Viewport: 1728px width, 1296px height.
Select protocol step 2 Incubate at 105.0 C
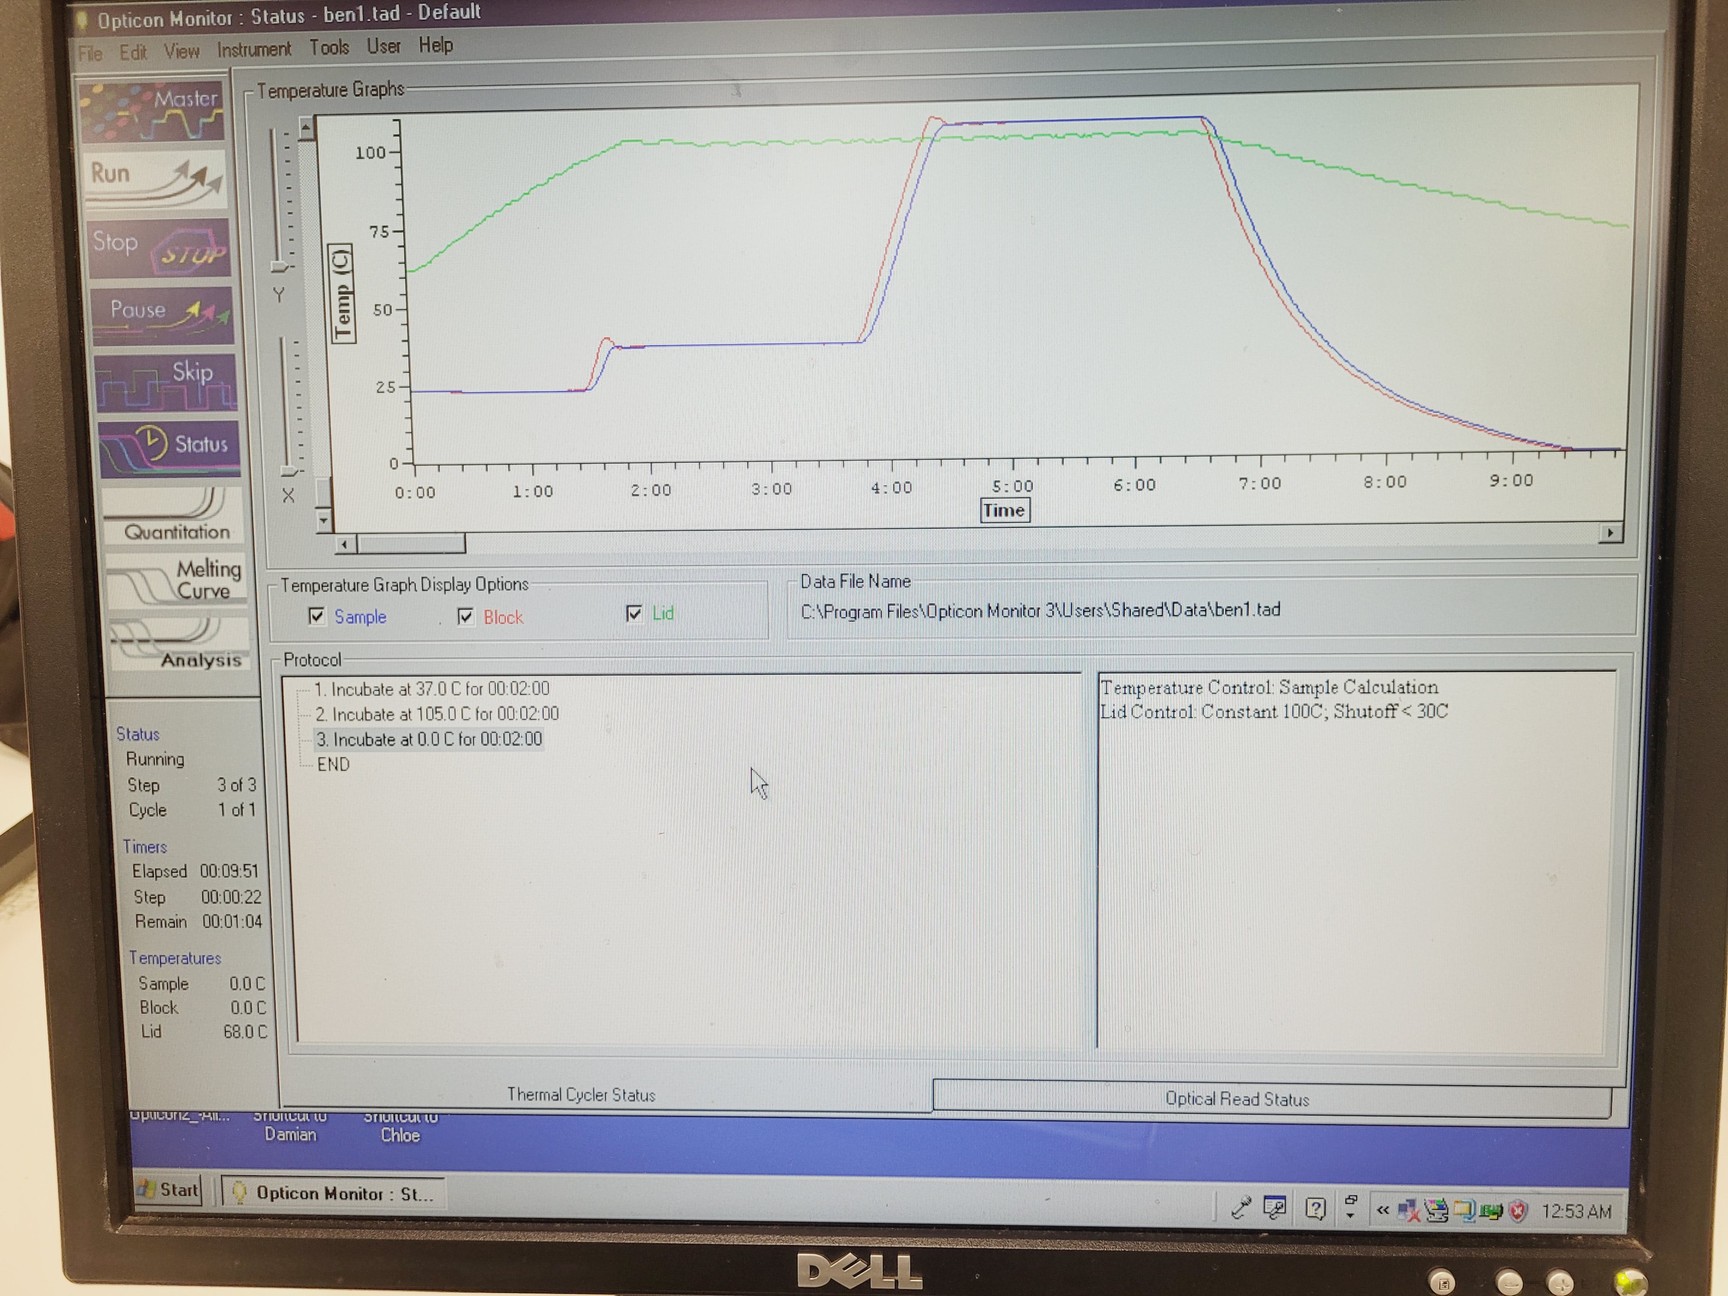coord(437,714)
